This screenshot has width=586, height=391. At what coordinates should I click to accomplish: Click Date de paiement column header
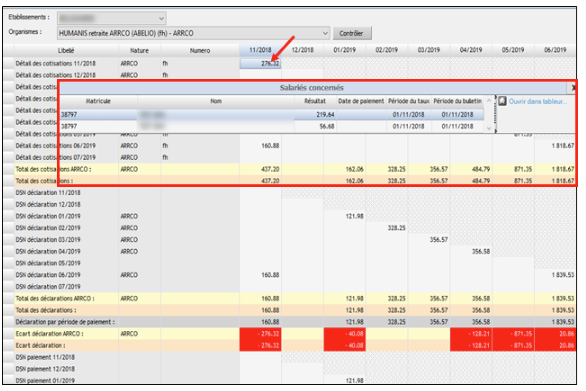pos(361,101)
